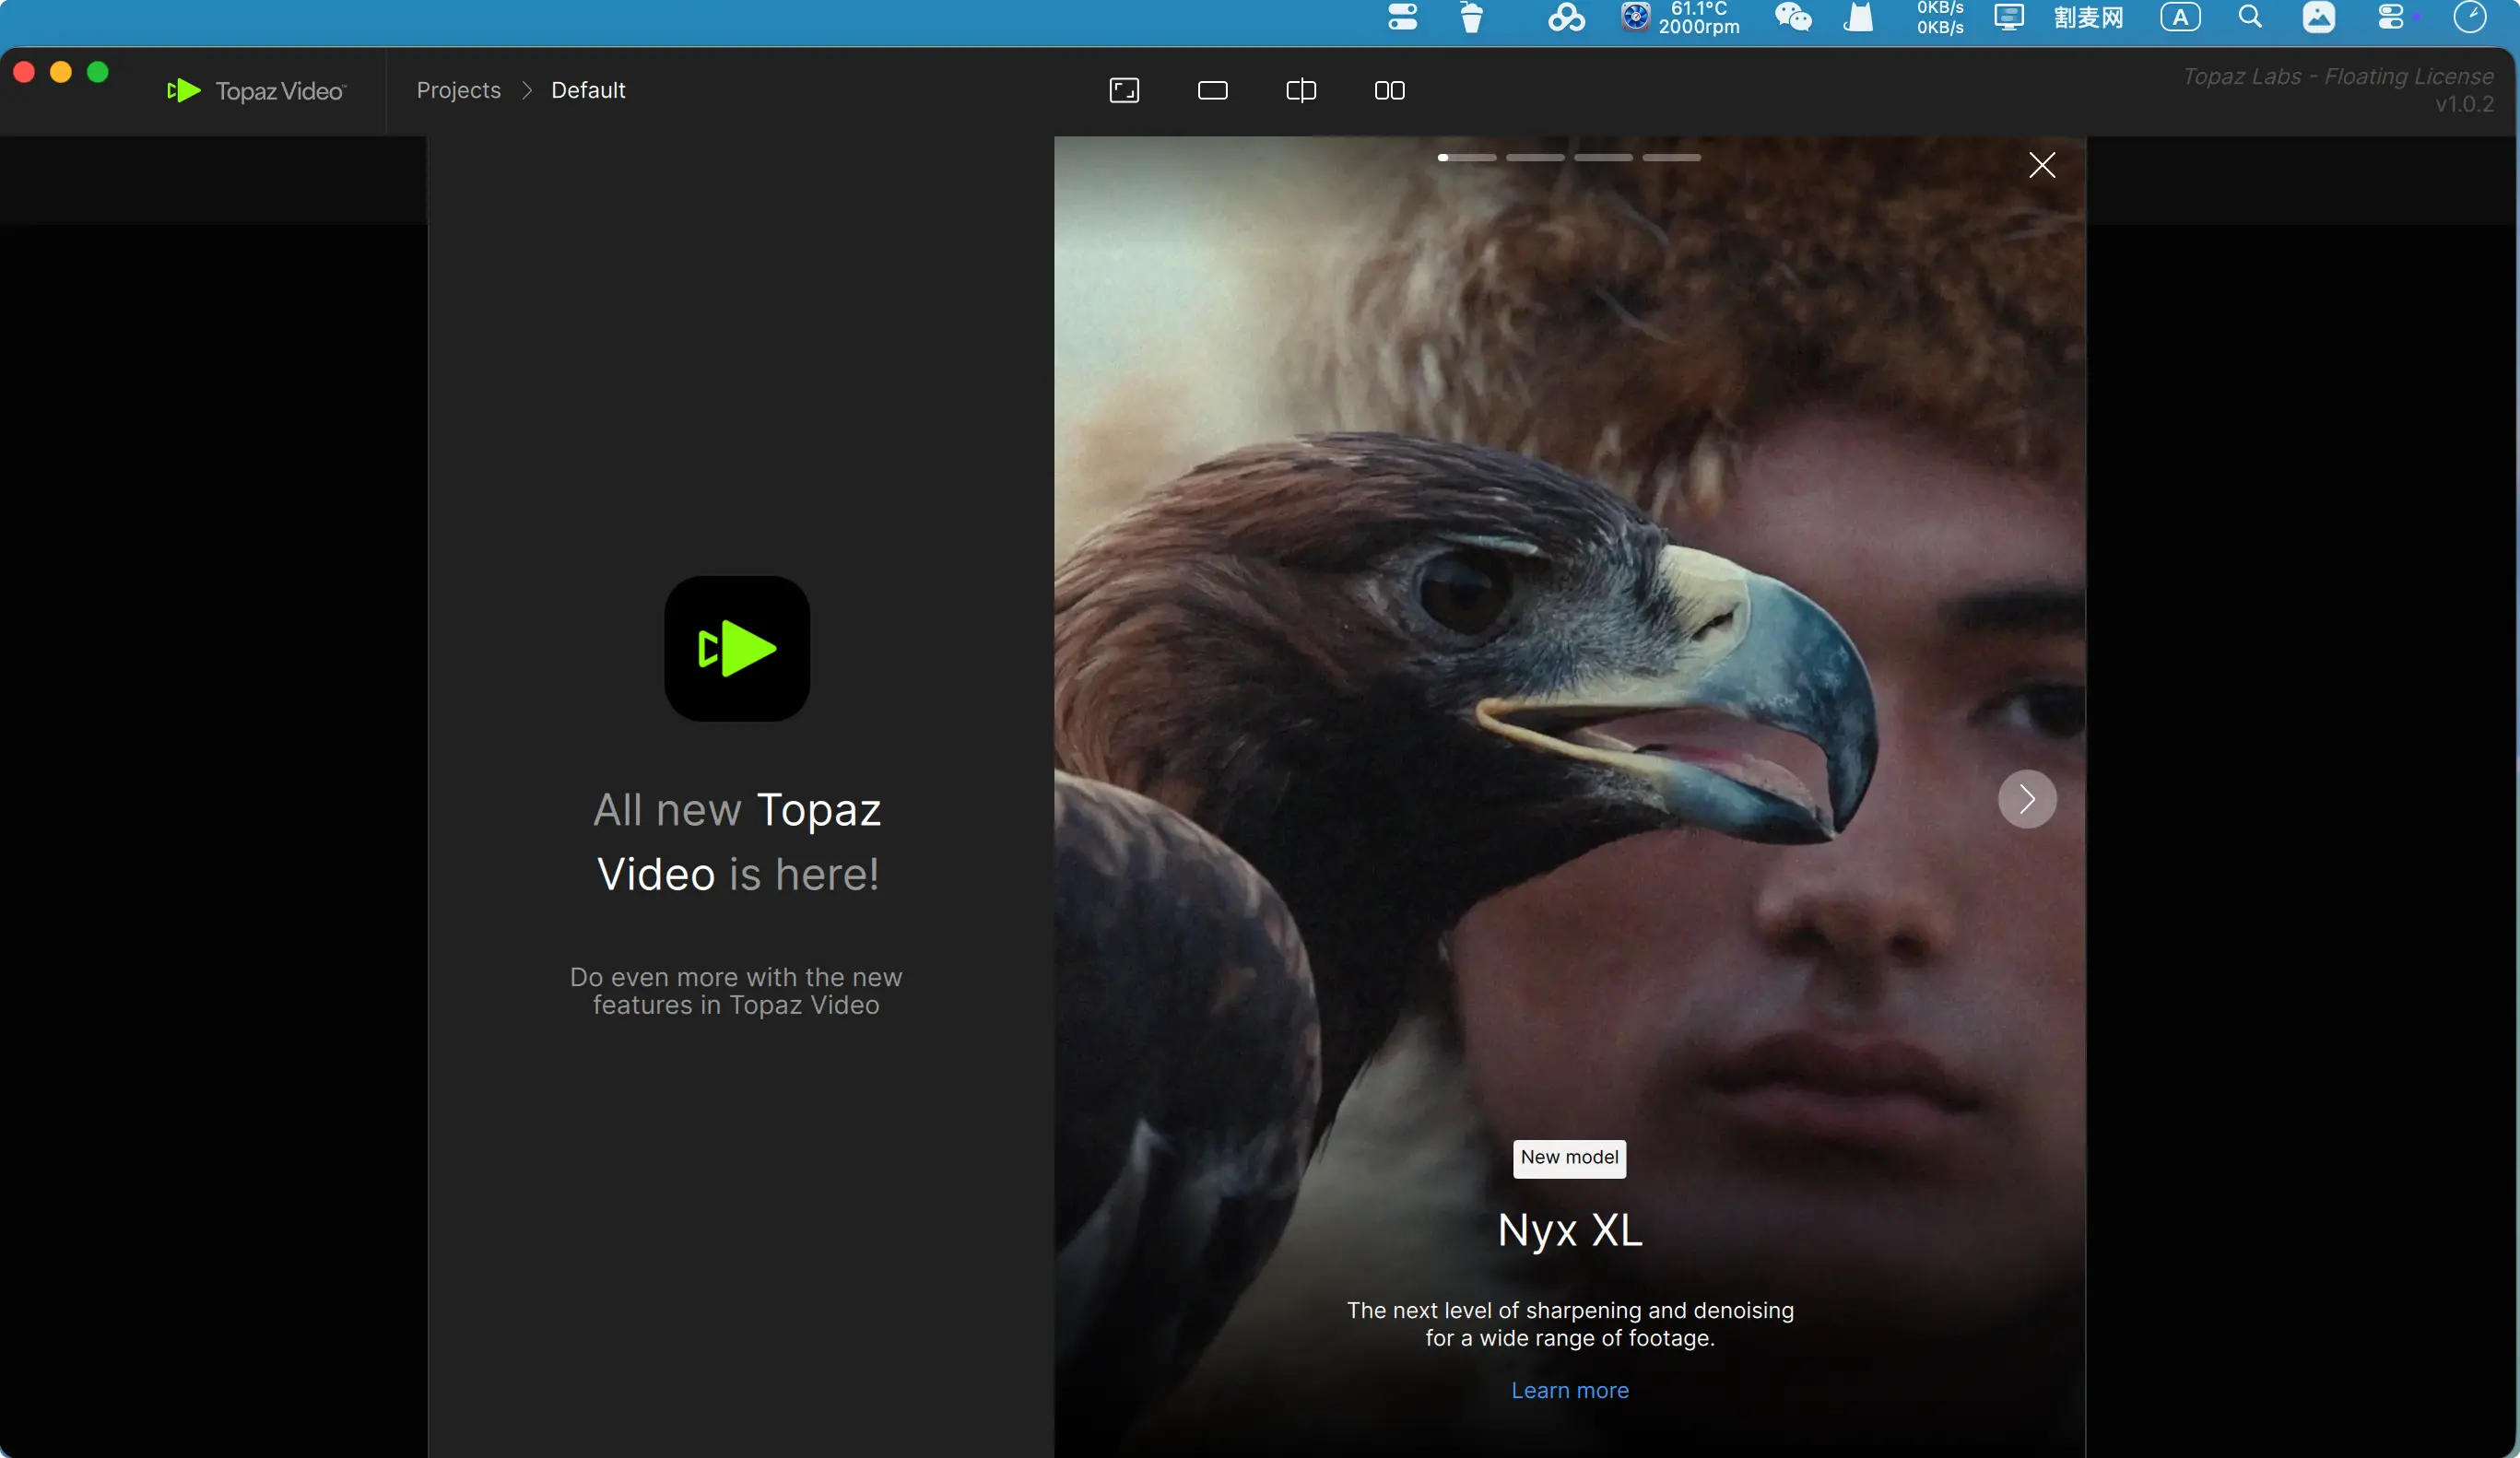Click the New model badge
This screenshot has width=2520, height=1458.
(1569, 1158)
